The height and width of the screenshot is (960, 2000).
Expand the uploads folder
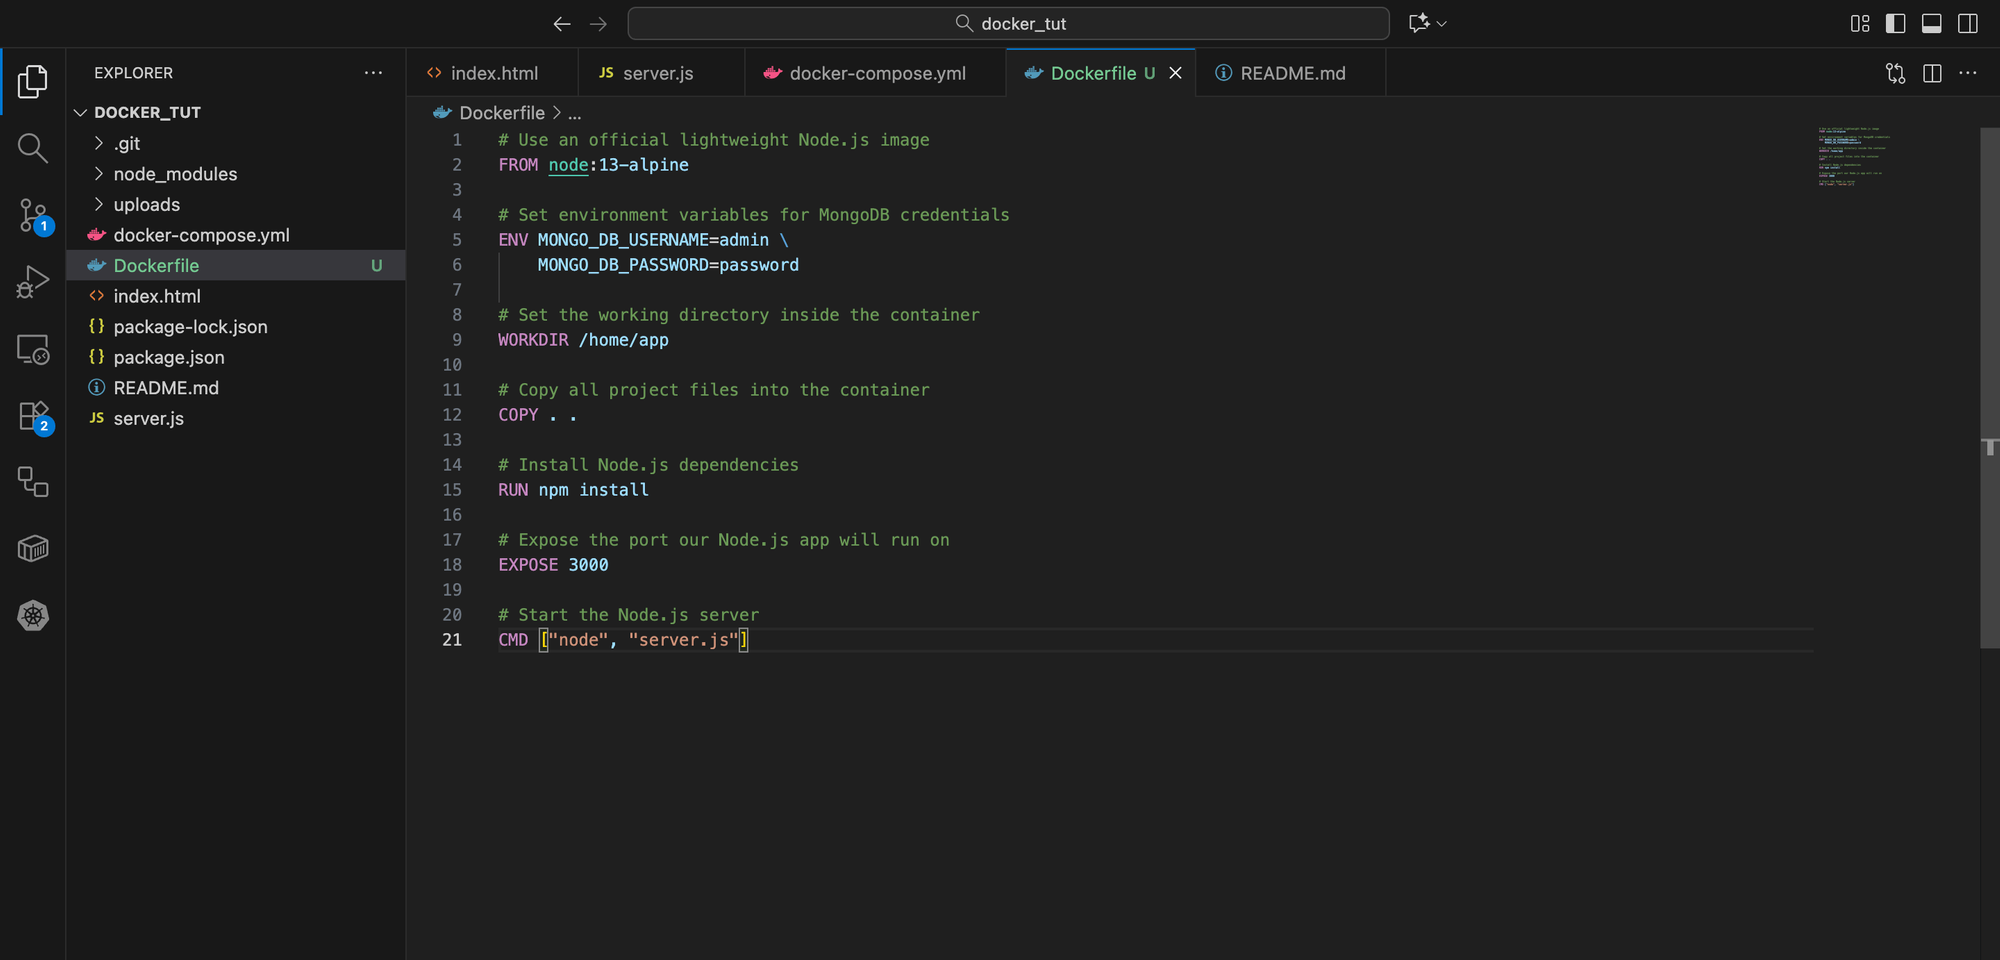point(146,204)
